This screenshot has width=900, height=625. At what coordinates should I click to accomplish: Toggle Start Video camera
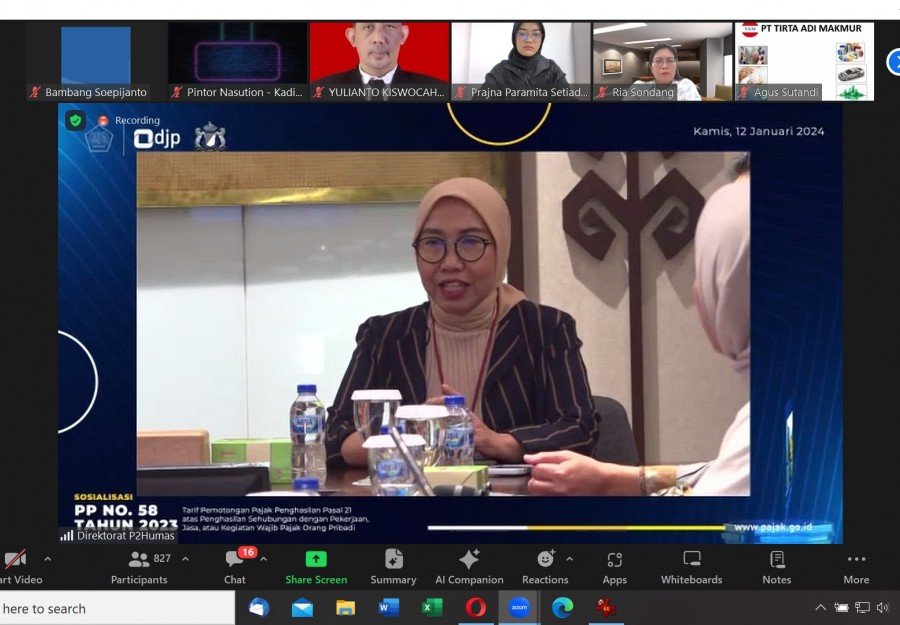[15, 566]
